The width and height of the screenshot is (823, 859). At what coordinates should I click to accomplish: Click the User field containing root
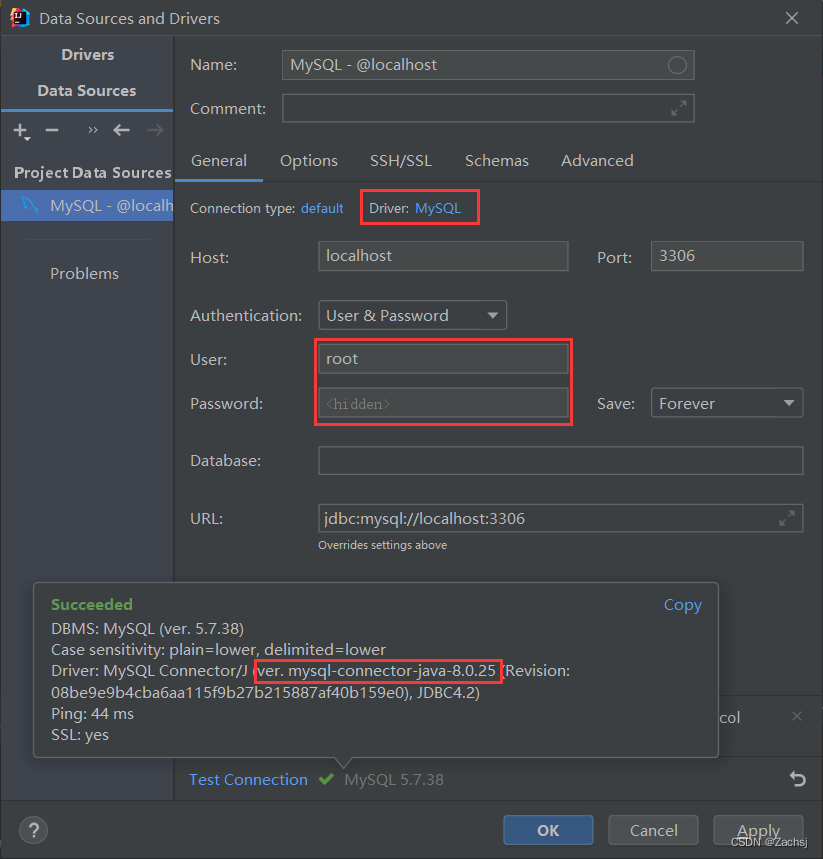(x=443, y=359)
